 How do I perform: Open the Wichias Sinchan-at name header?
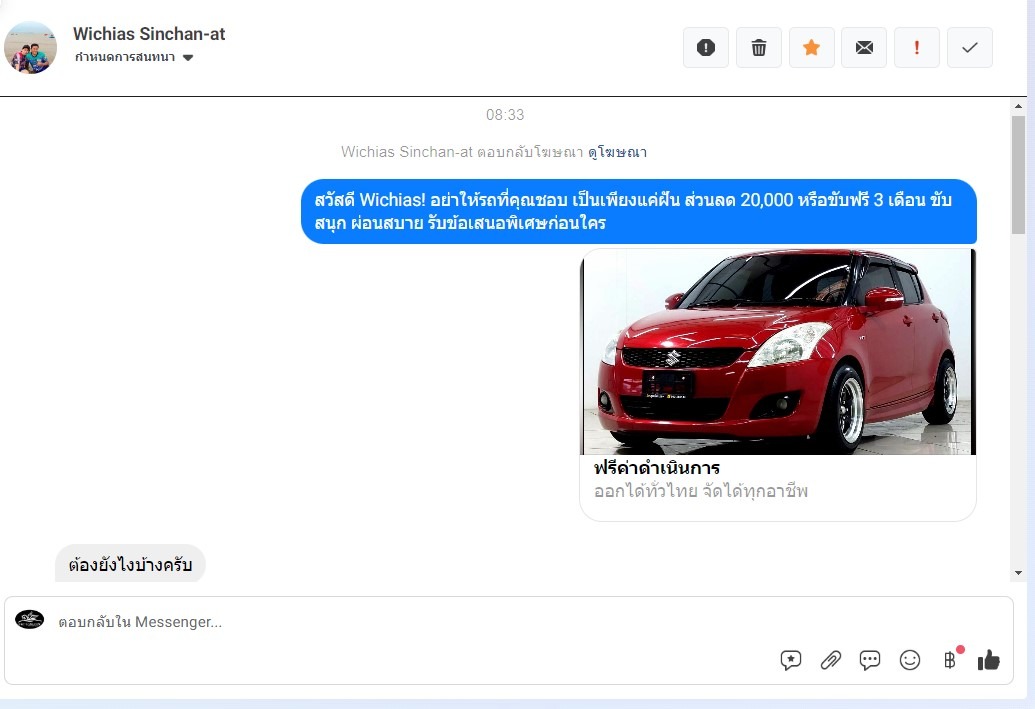point(149,34)
